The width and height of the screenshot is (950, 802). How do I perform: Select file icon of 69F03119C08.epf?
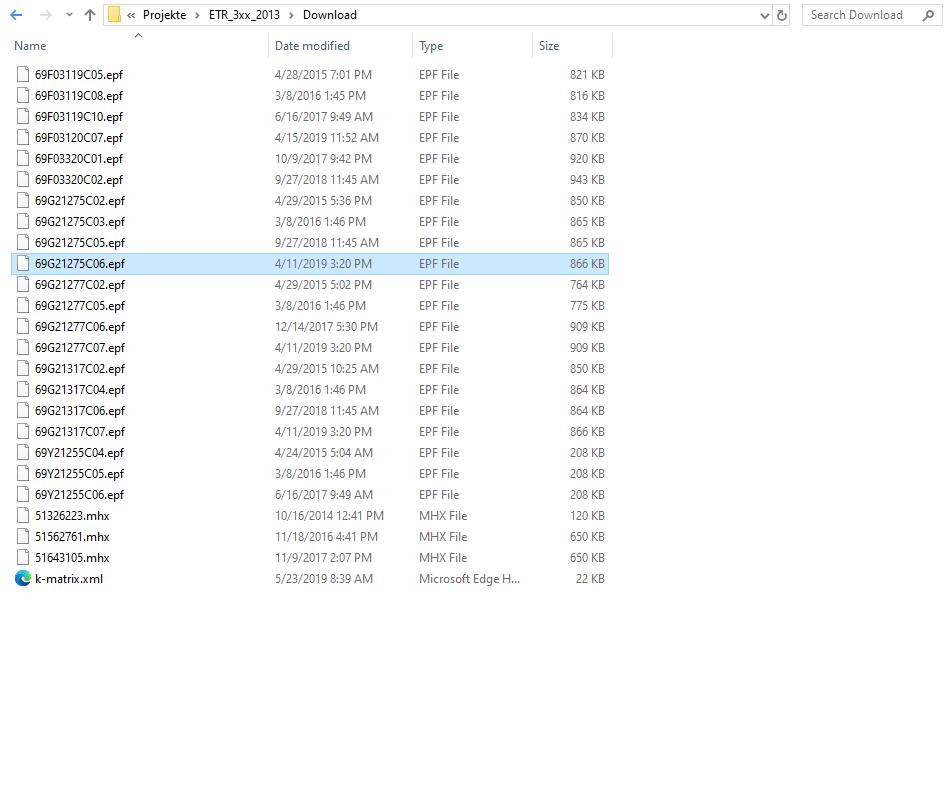pyautogui.click(x=23, y=96)
